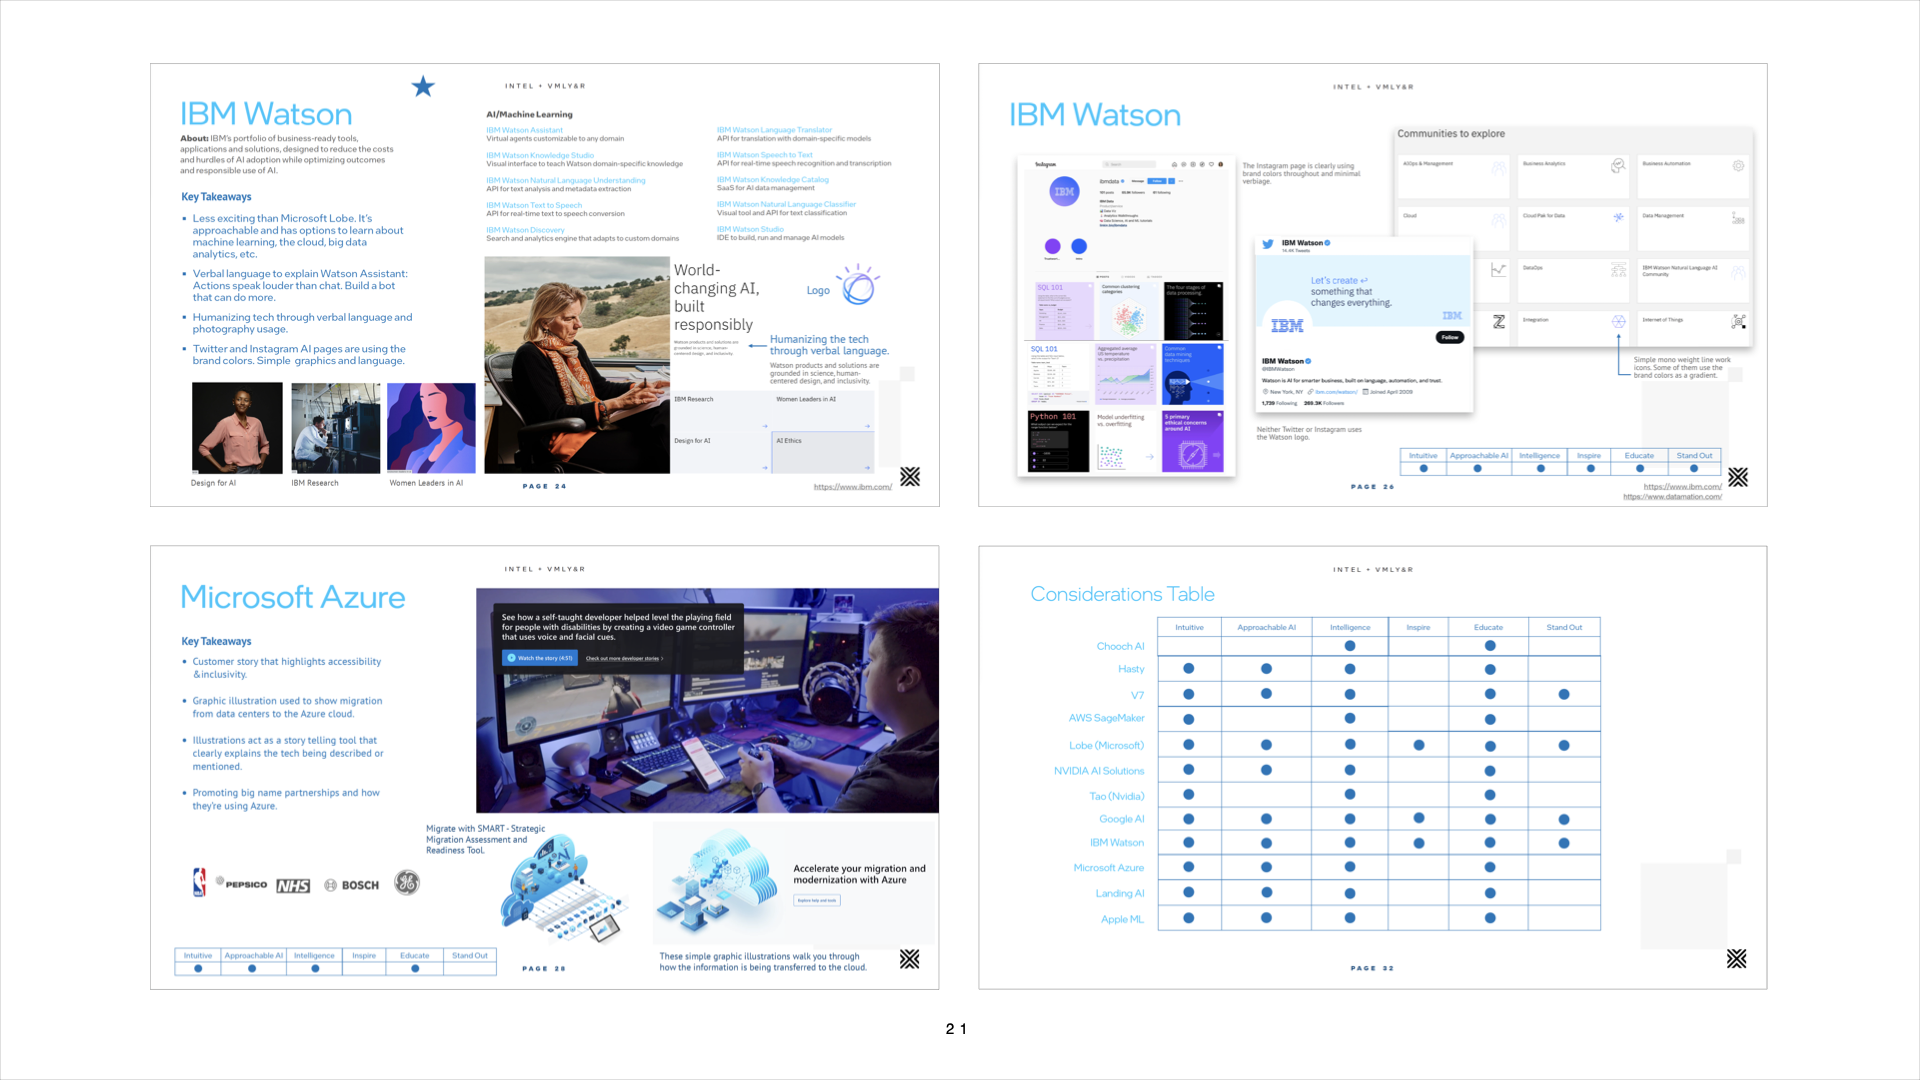The width and height of the screenshot is (1920, 1080).
Task: Click the Watson logo graphic labeled Logo
Action: pos(857,286)
